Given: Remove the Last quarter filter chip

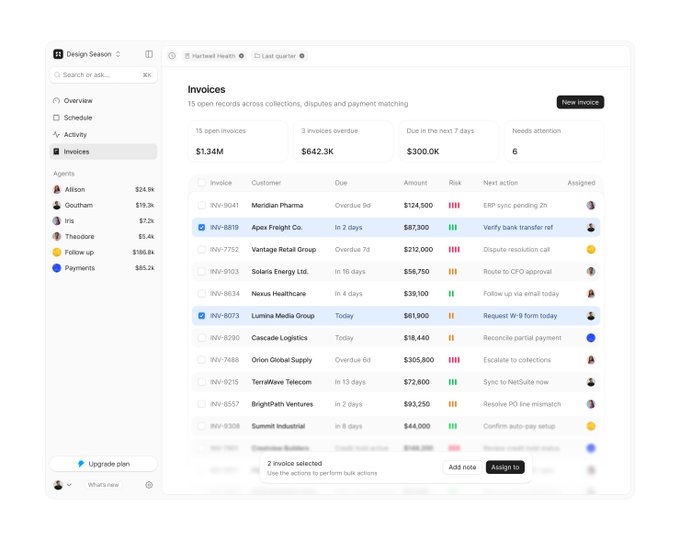Looking at the screenshot, I should tap(302, 56).
